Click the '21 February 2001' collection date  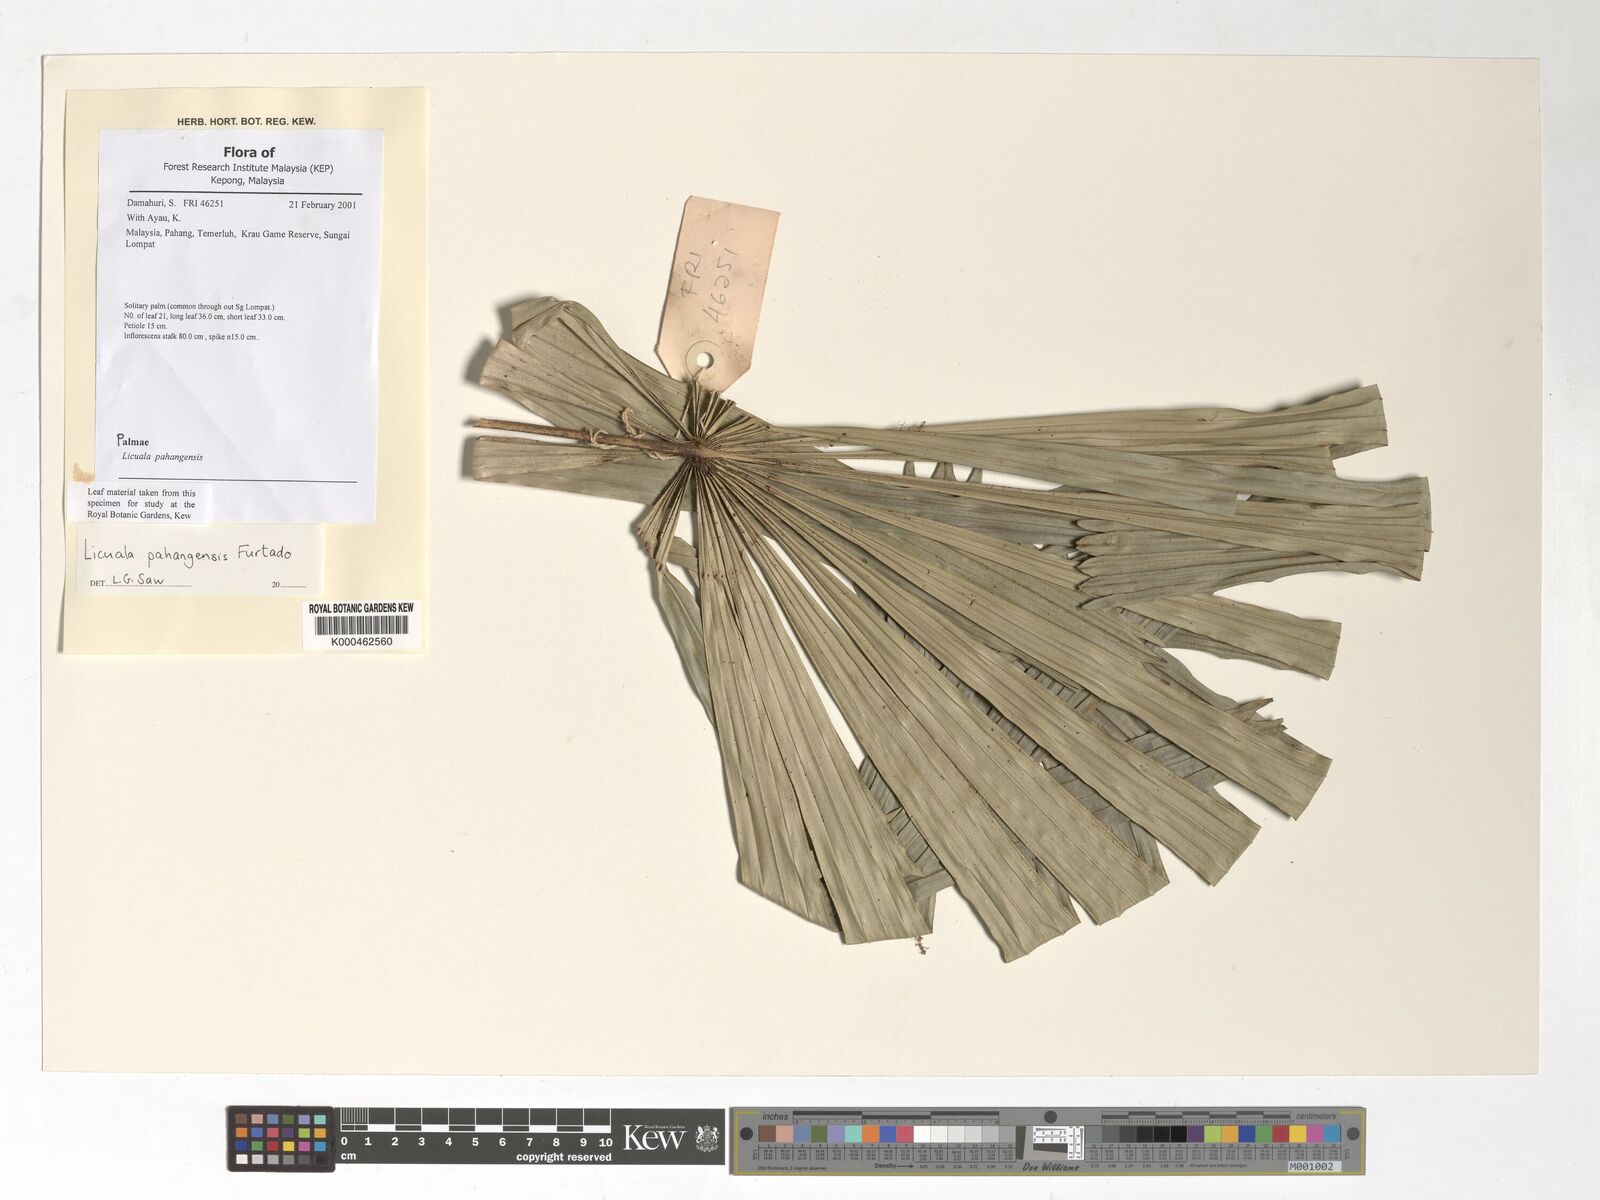322,204
